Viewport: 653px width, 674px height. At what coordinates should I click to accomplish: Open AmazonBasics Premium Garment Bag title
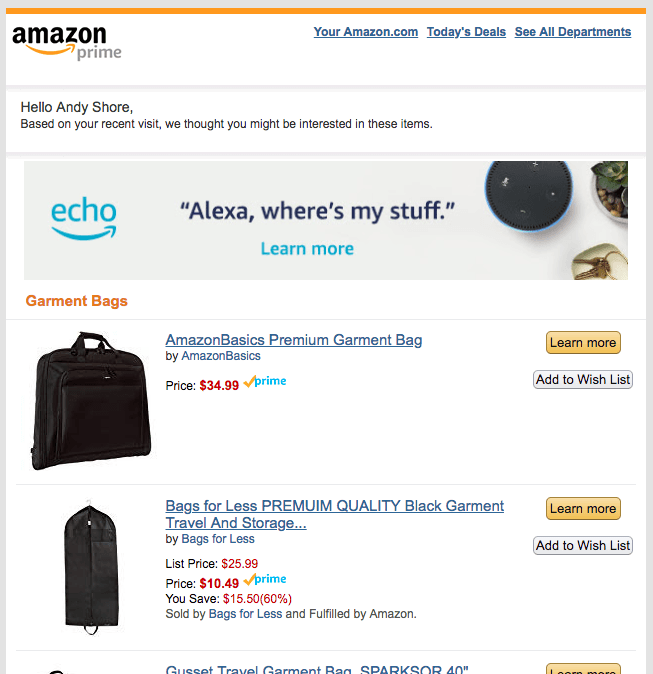tap(294, 340)
